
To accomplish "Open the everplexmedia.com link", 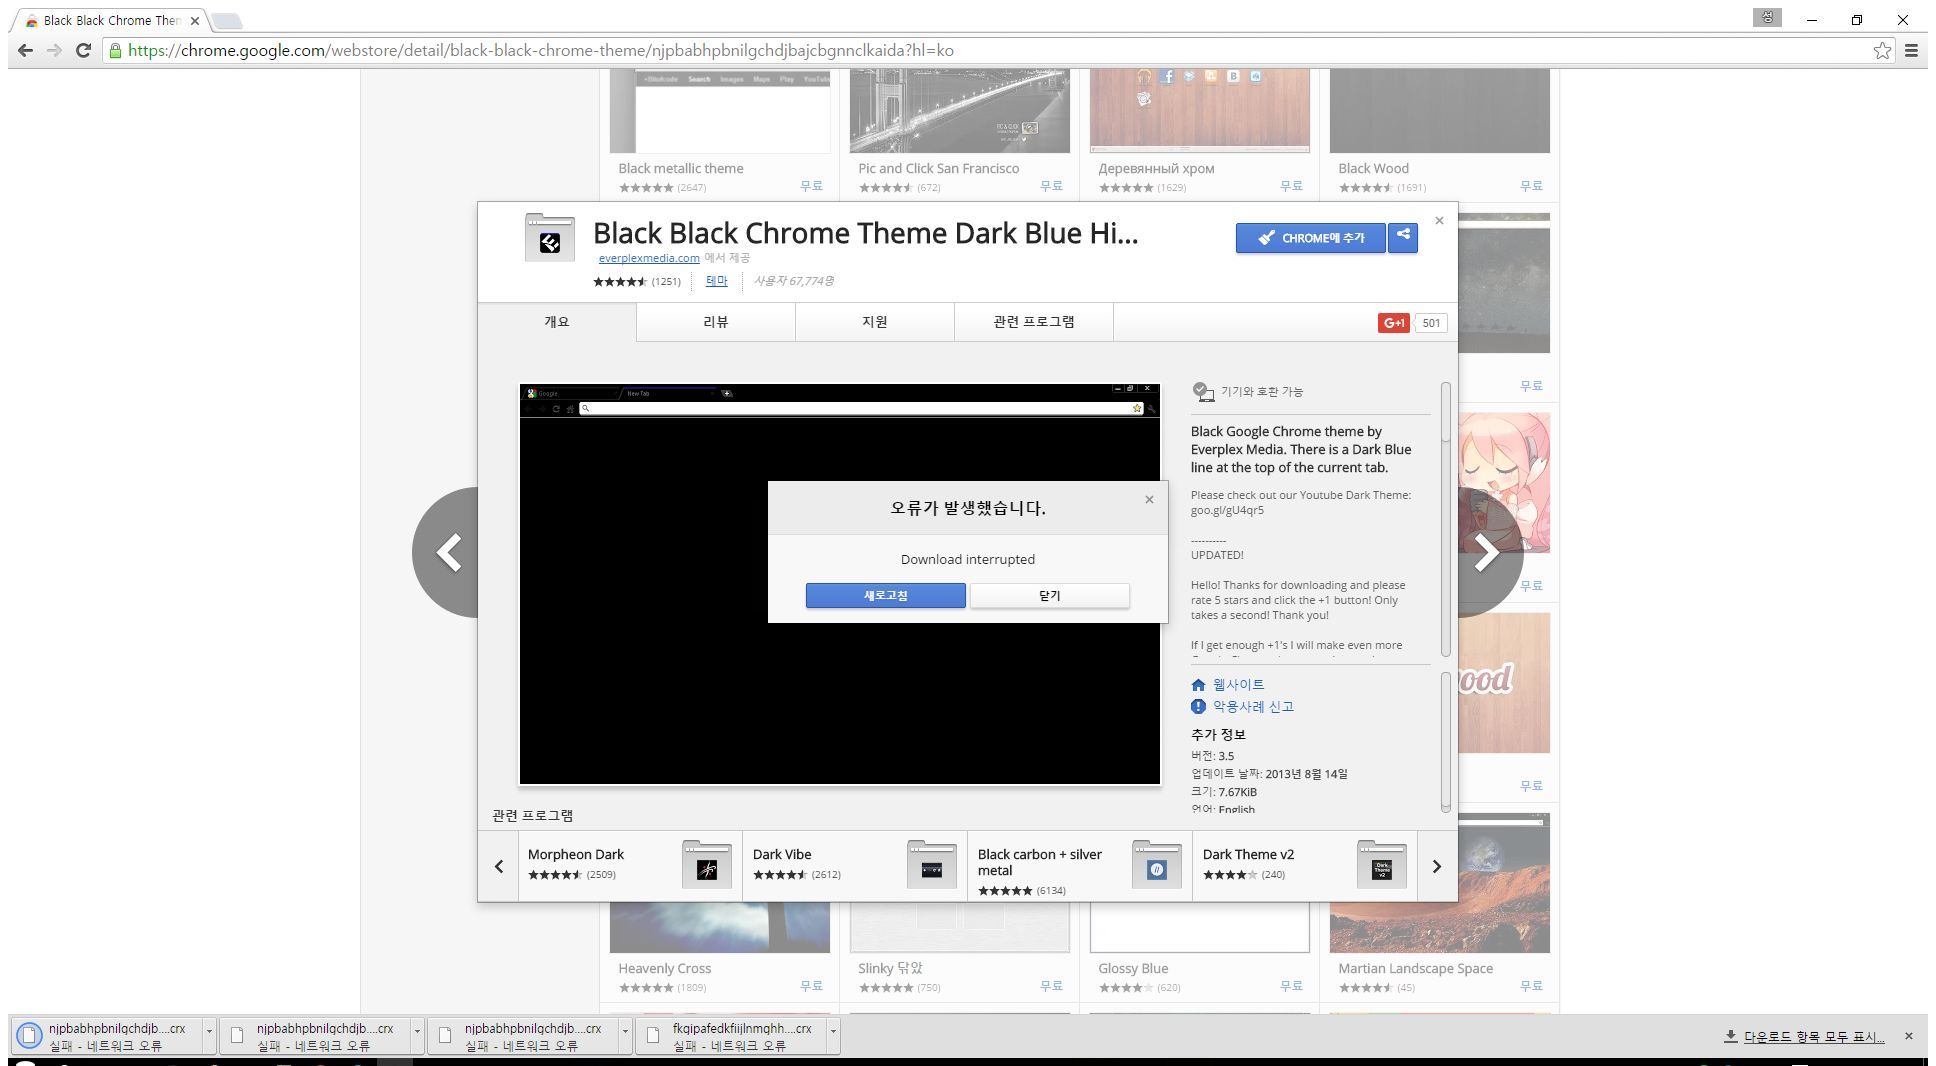I will [649, 258].
